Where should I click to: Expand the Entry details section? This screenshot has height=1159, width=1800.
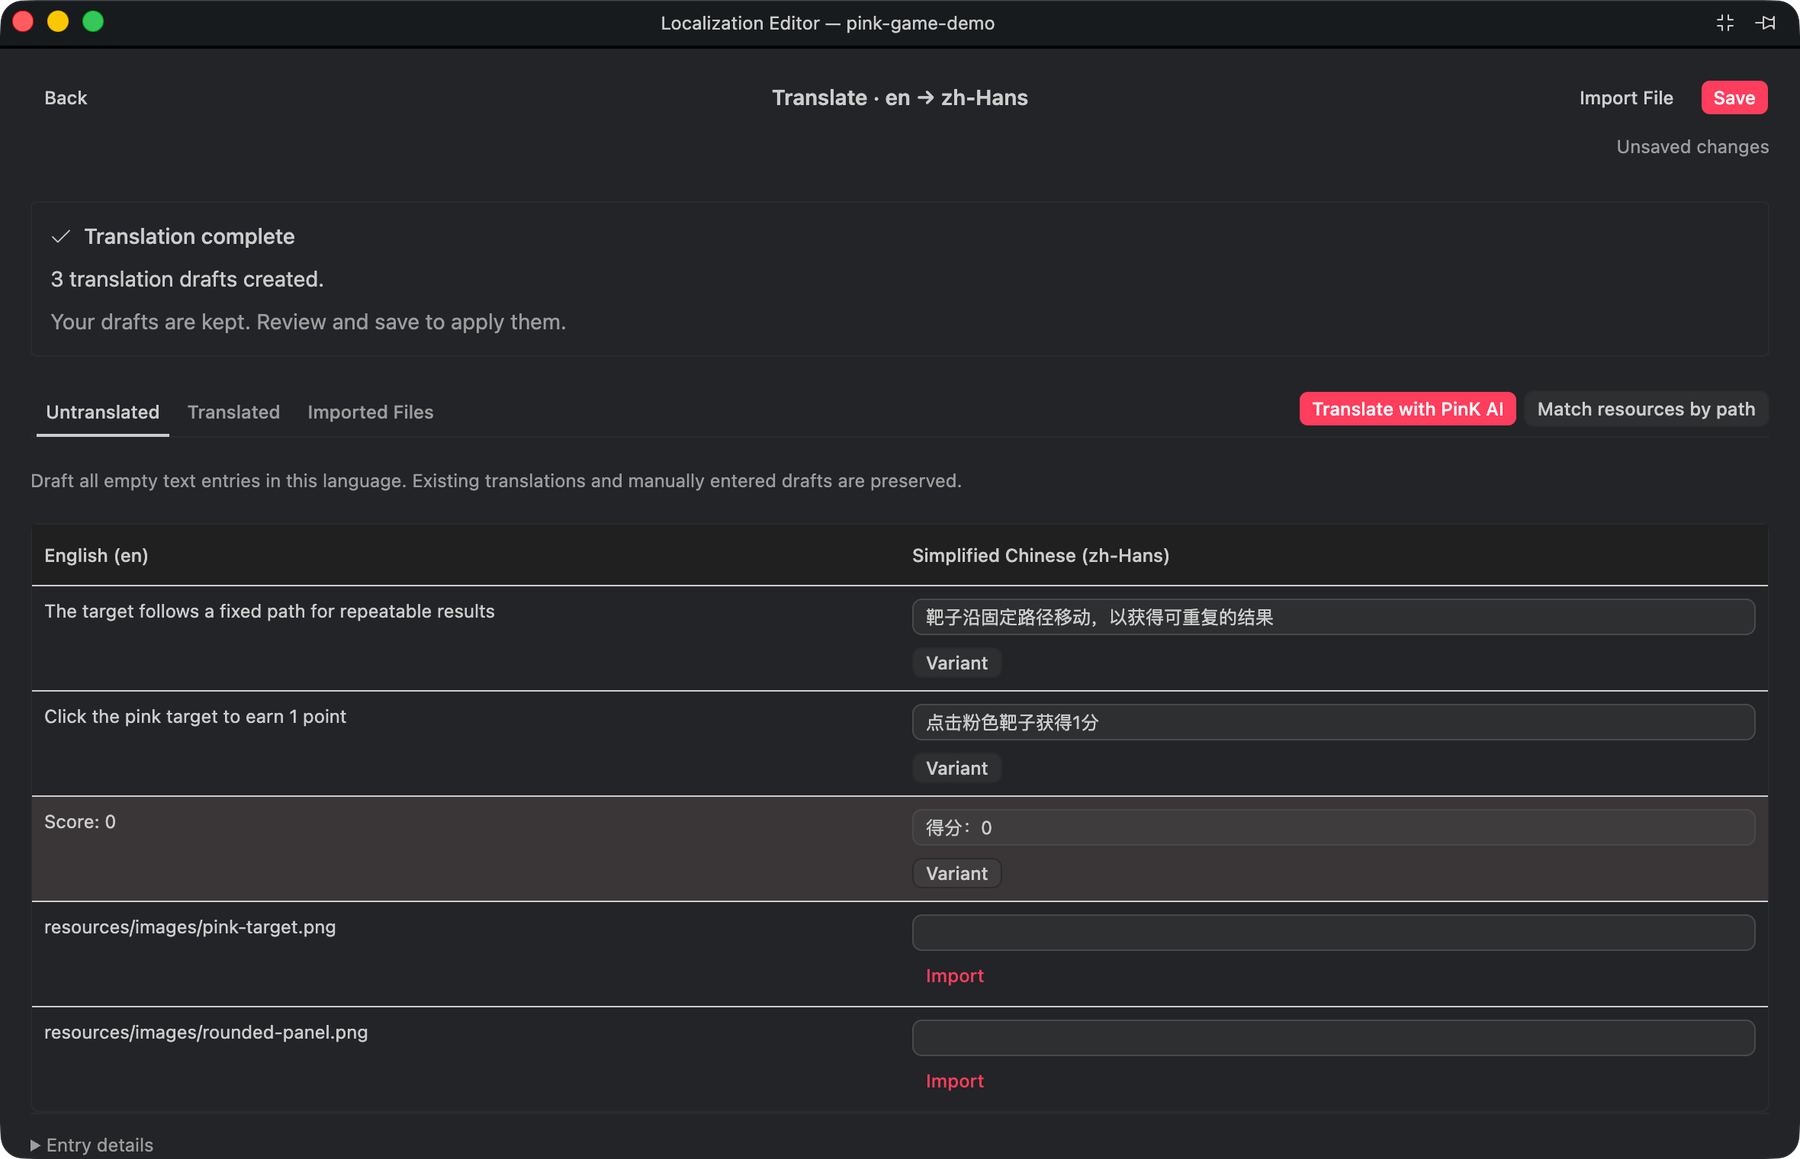coord(92,1145)
